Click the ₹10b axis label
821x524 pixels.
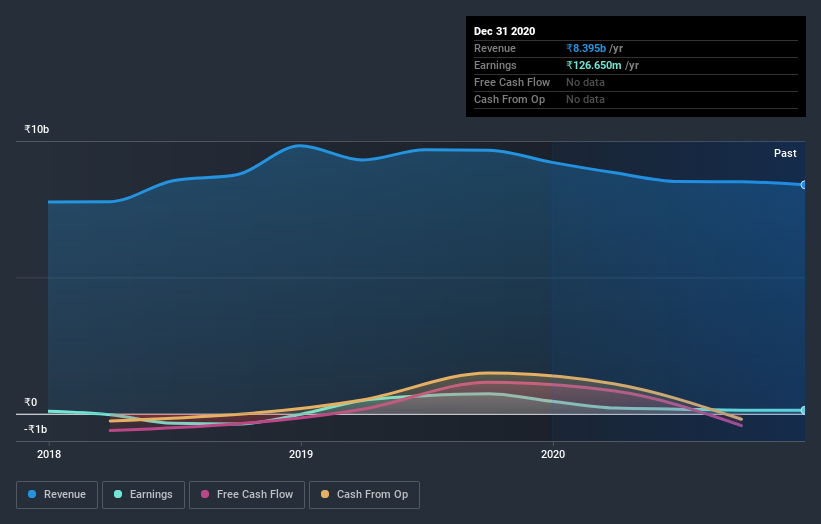click(x=37, y=129)
